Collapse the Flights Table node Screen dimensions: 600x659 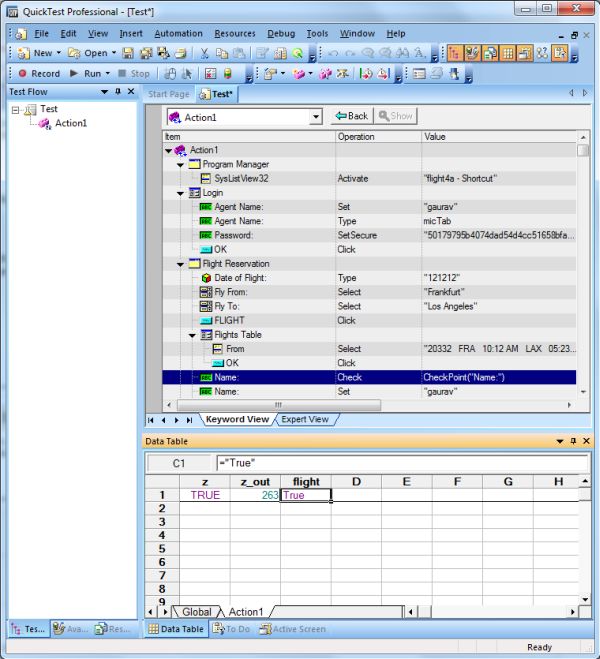tap(192, 335)
